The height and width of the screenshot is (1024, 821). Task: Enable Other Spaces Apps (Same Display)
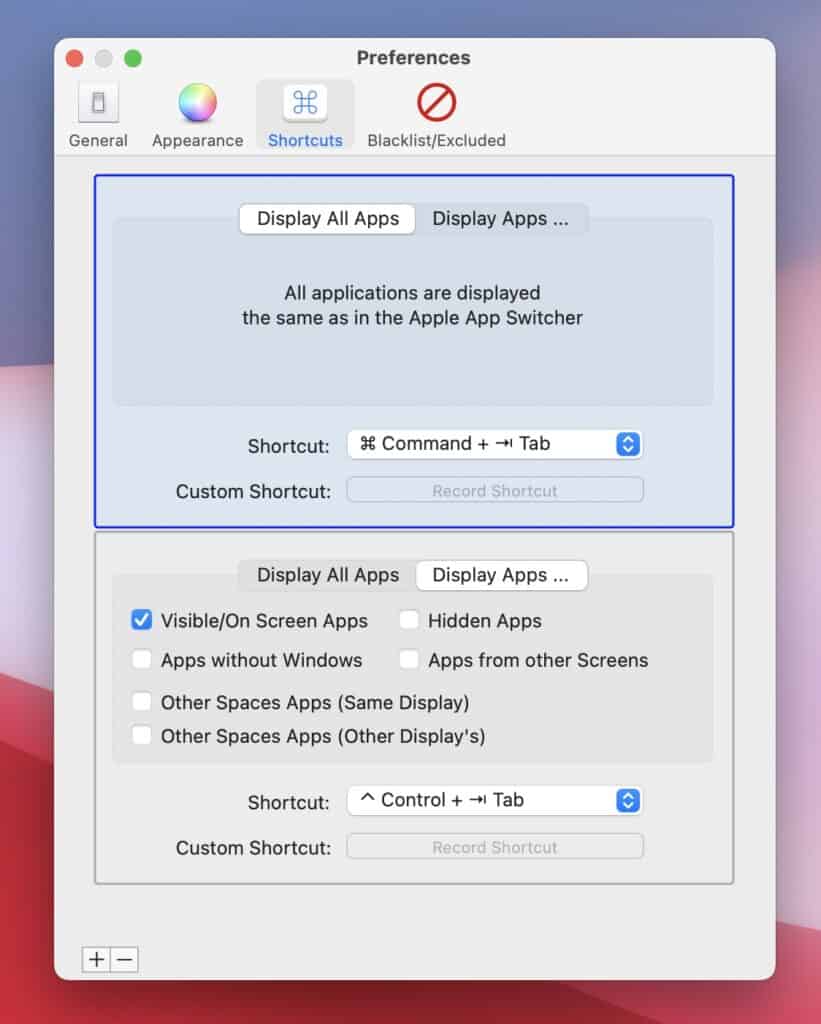pyautogui.click(x=142, y=702)
